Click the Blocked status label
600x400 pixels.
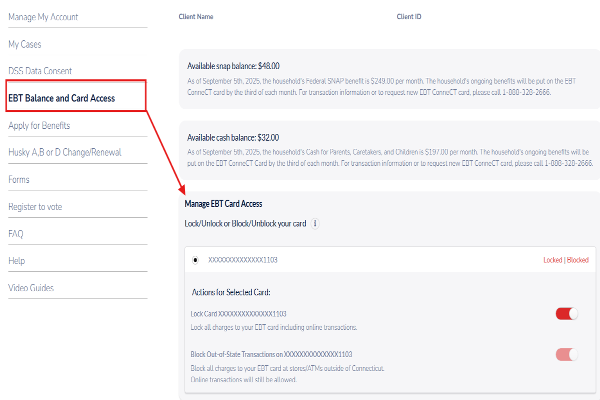click(x=577, y=260)
